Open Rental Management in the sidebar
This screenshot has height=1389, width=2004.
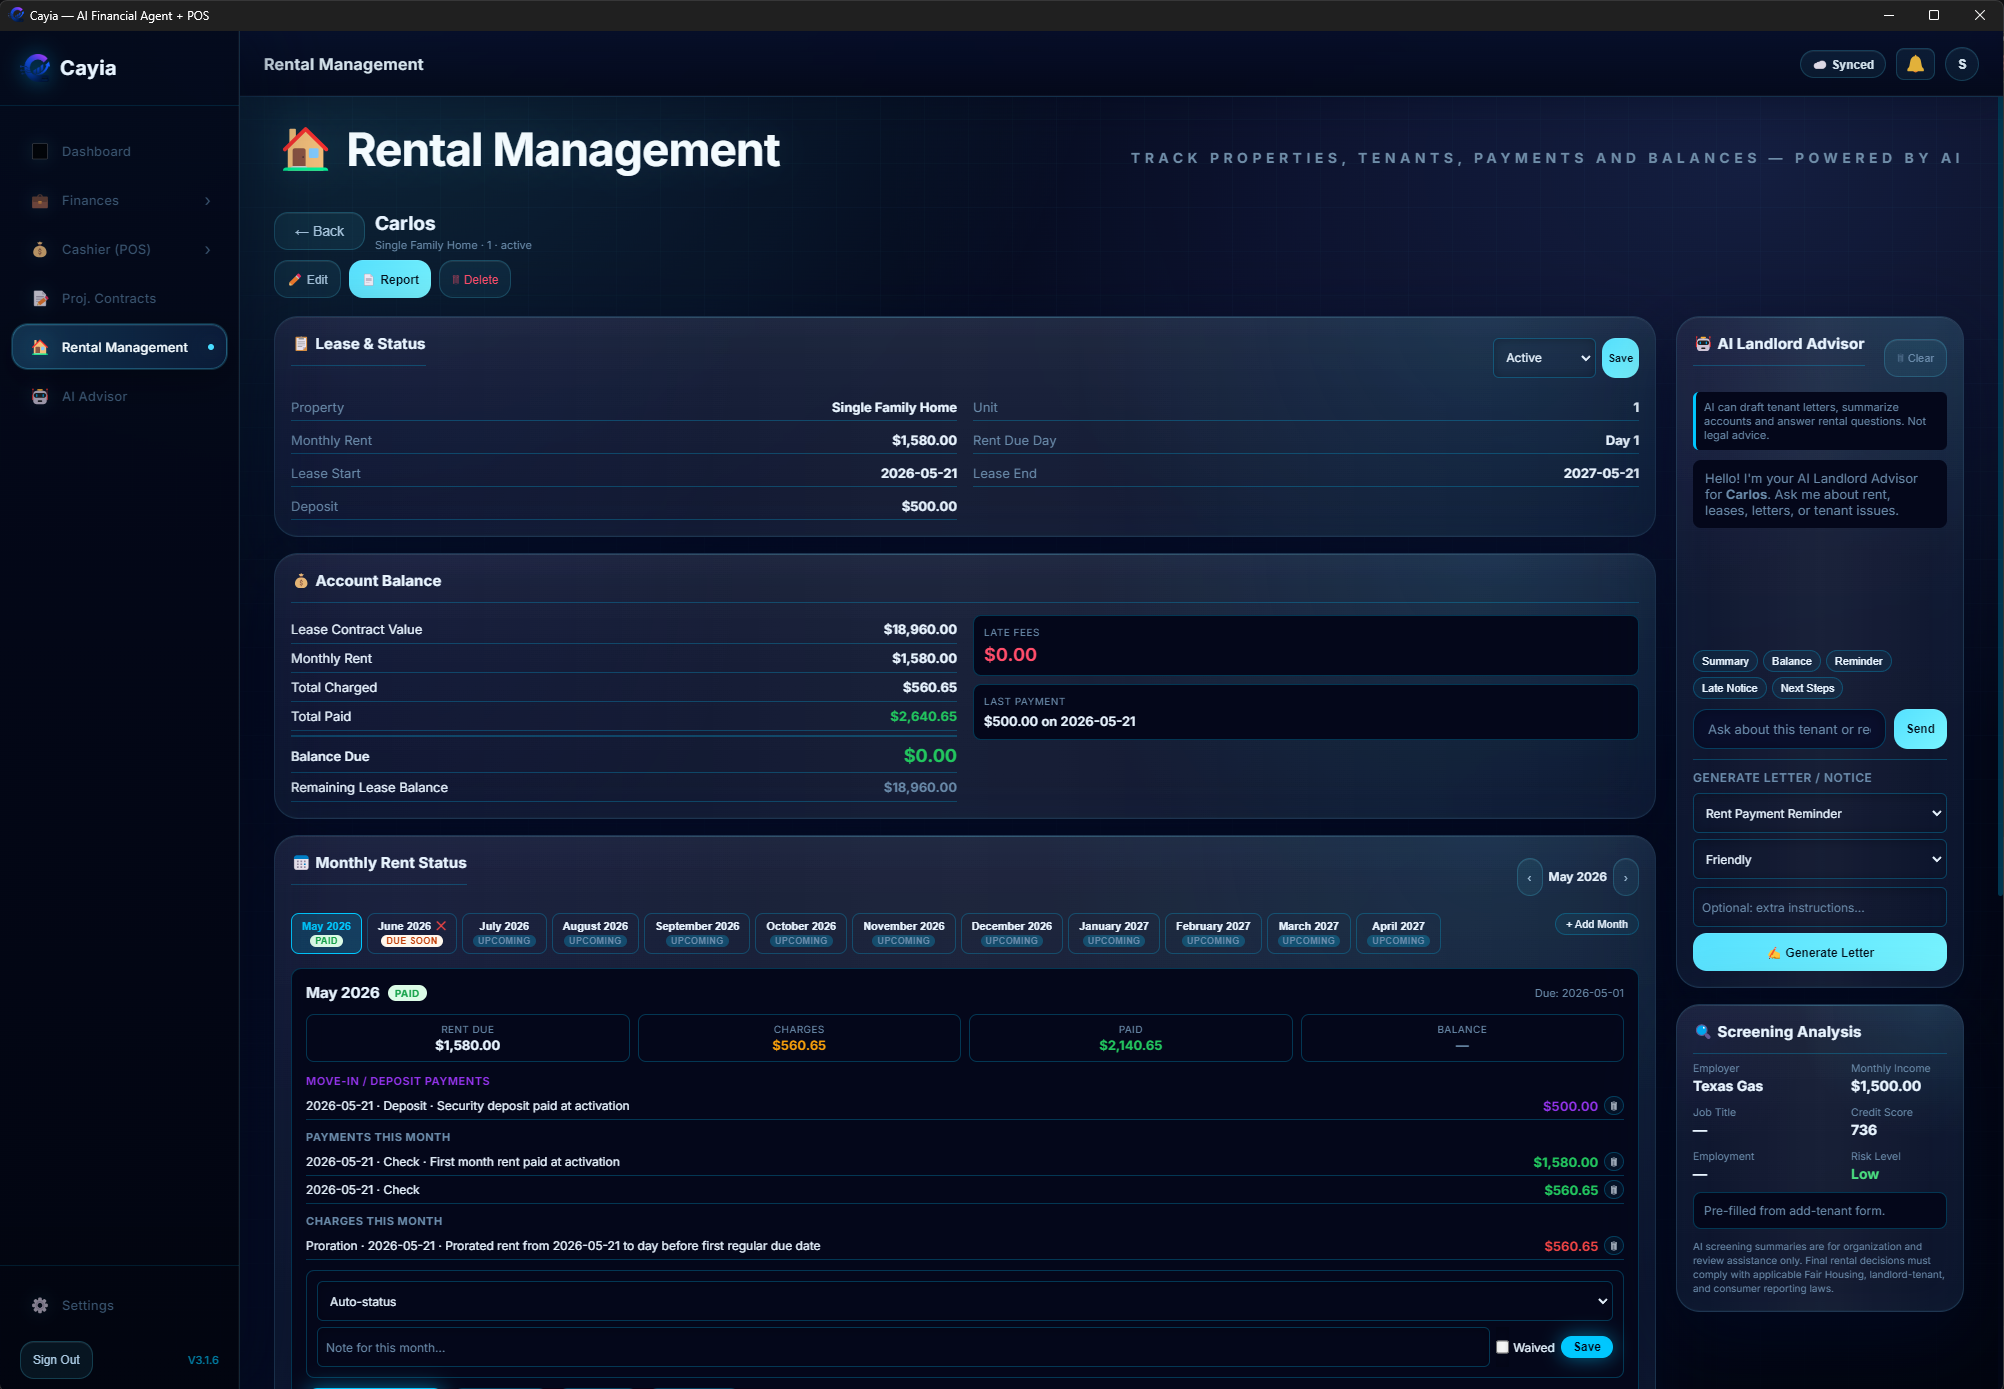tap(119, 347)
